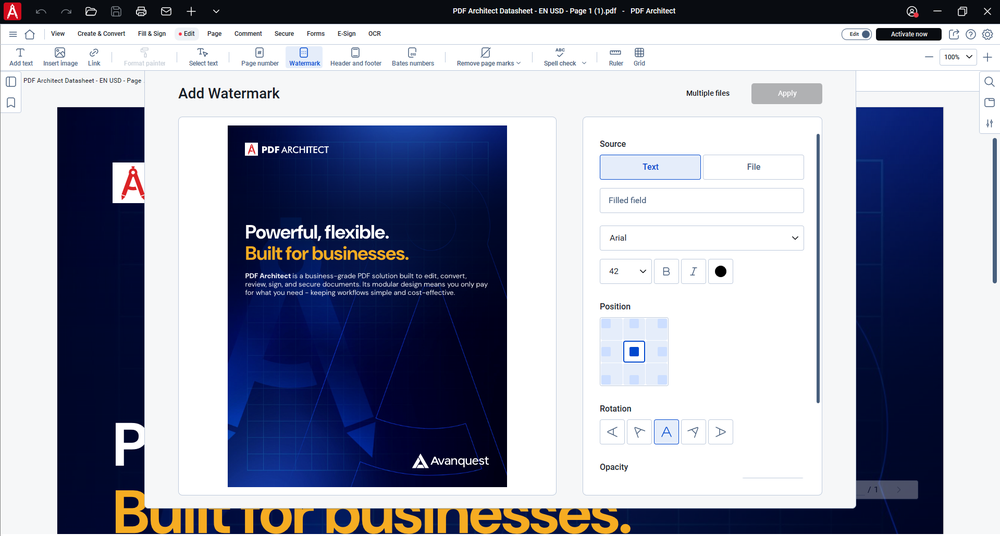Open Bates numbers tool

(413, 57)
